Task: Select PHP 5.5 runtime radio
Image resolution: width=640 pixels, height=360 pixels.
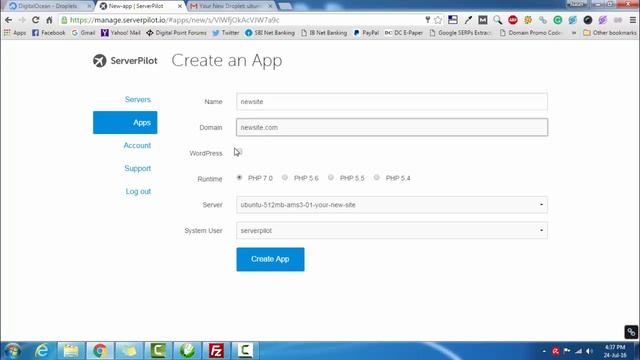Action: pyautogui.click(x=331, y=178)
